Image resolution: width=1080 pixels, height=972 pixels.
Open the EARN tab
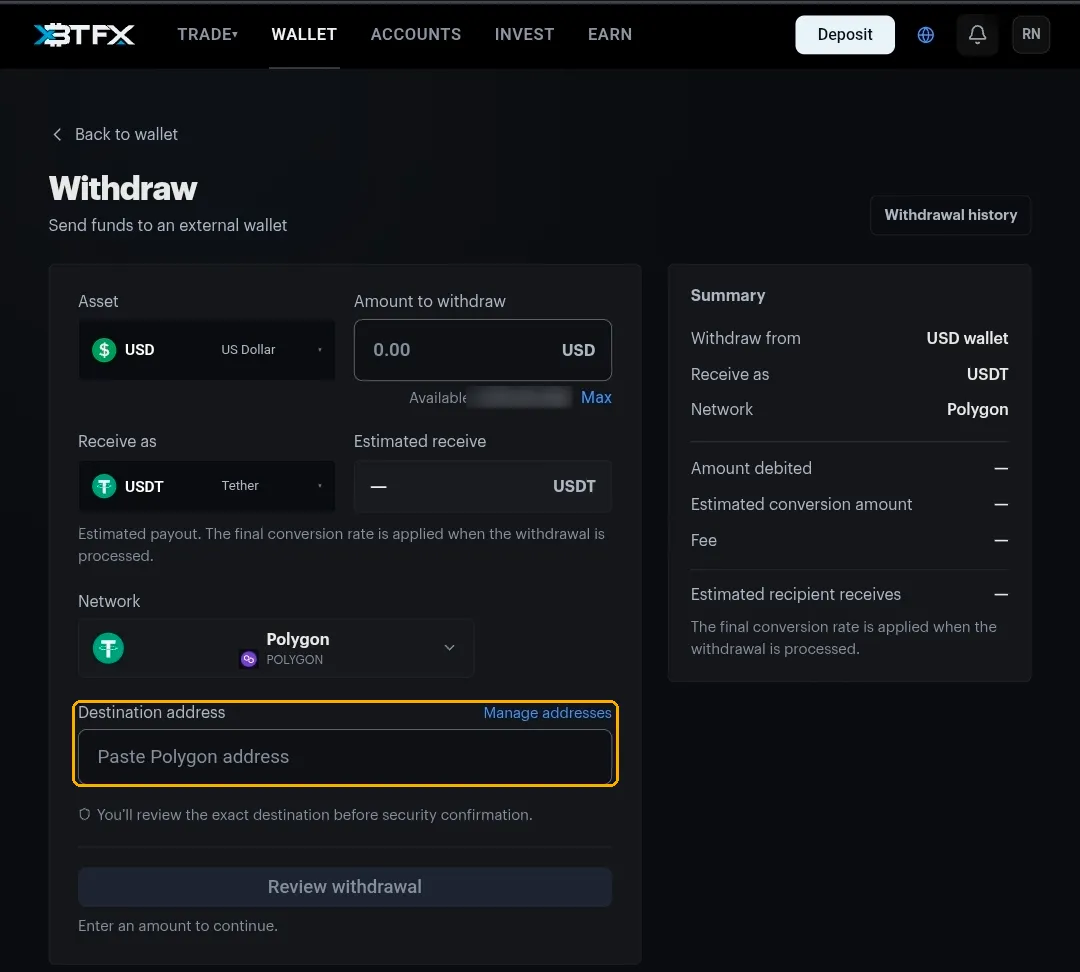(610, 34)
